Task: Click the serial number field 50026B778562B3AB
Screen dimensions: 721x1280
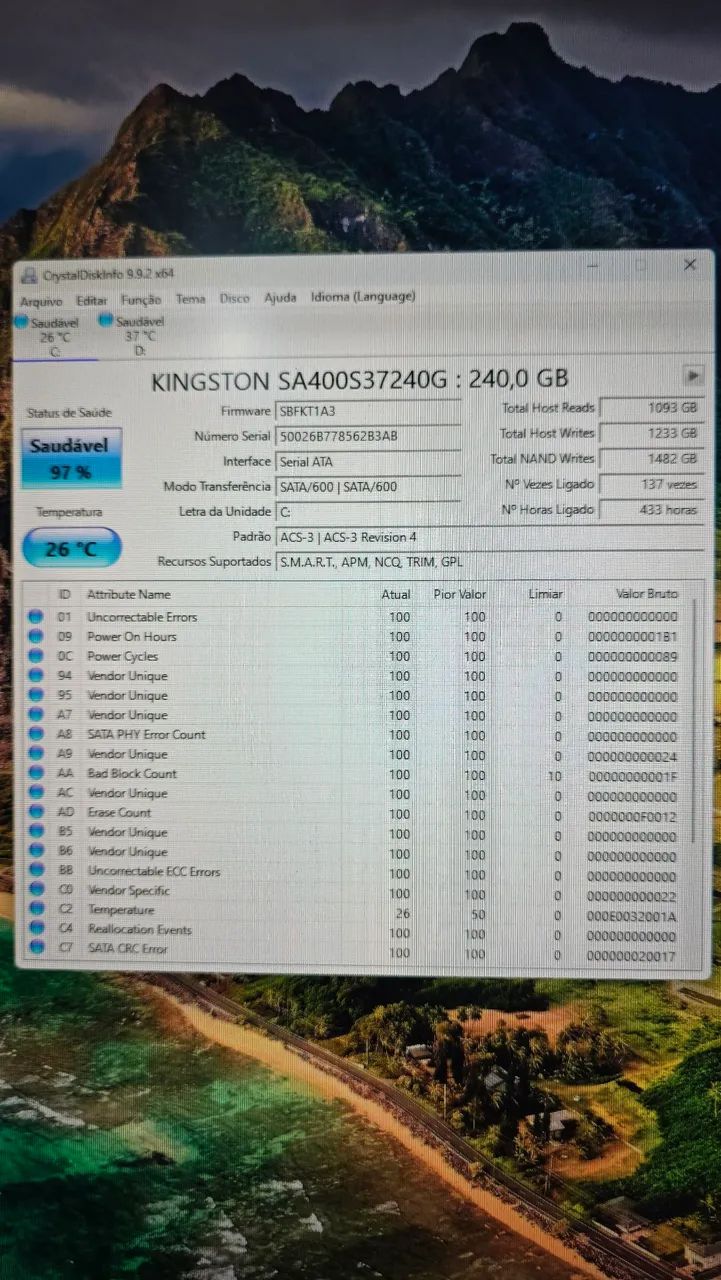Action: pos(367,436)
